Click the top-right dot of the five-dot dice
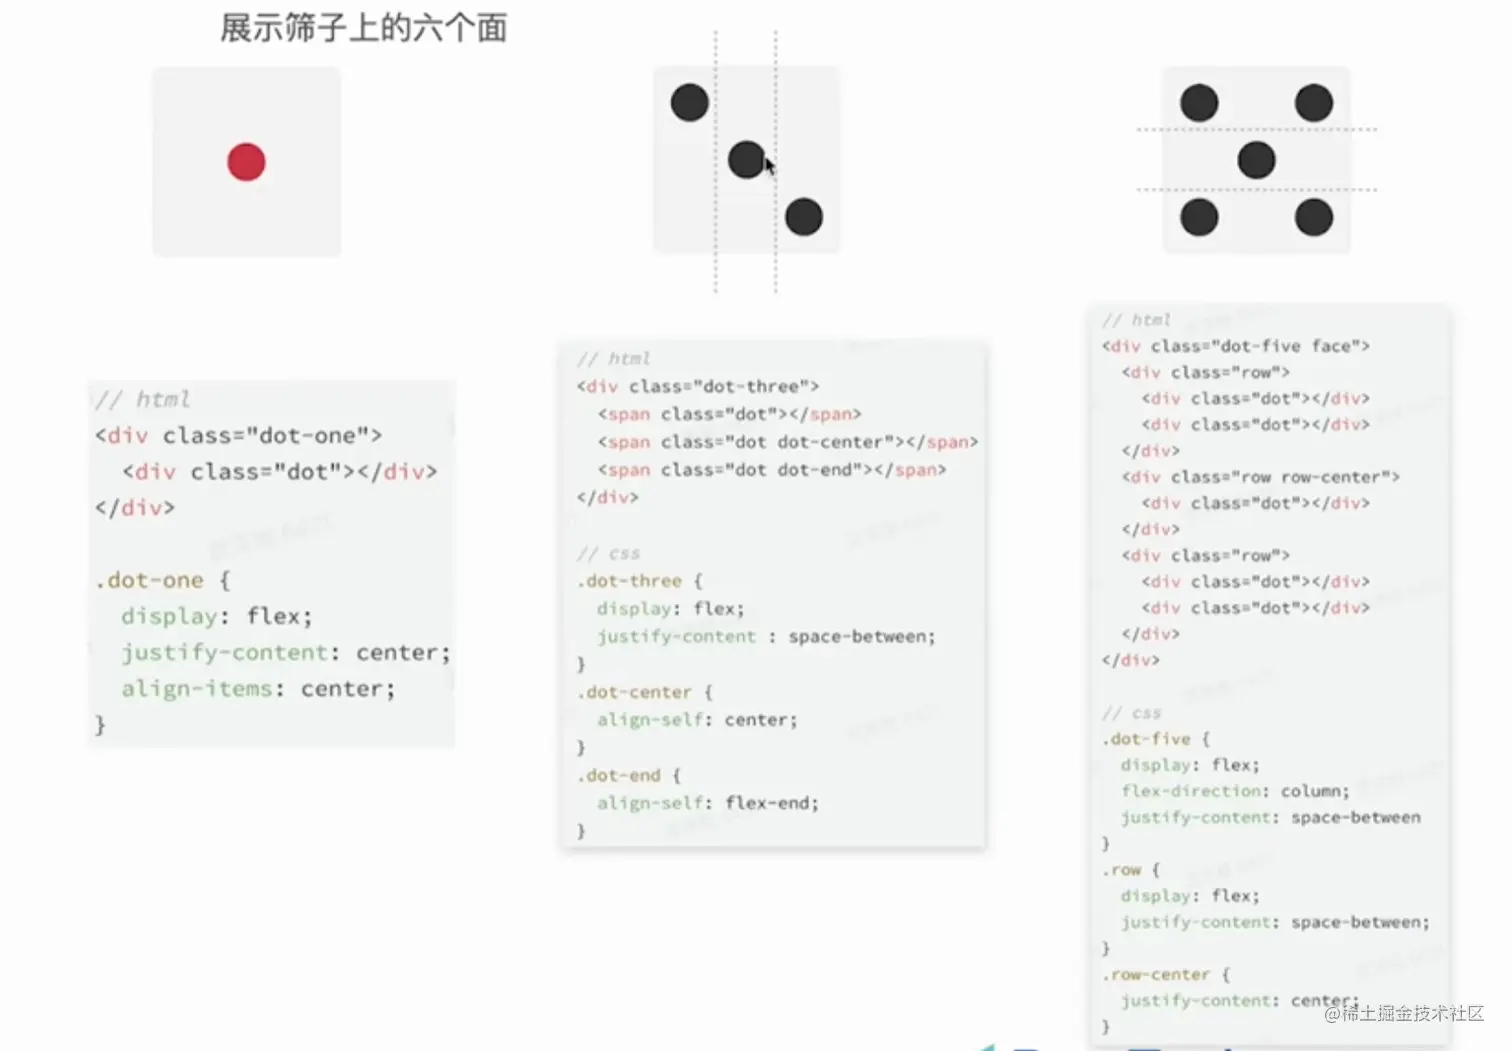This screenshot has height=1051, width=1512. pyautogui.click(x=1314, y=102)
